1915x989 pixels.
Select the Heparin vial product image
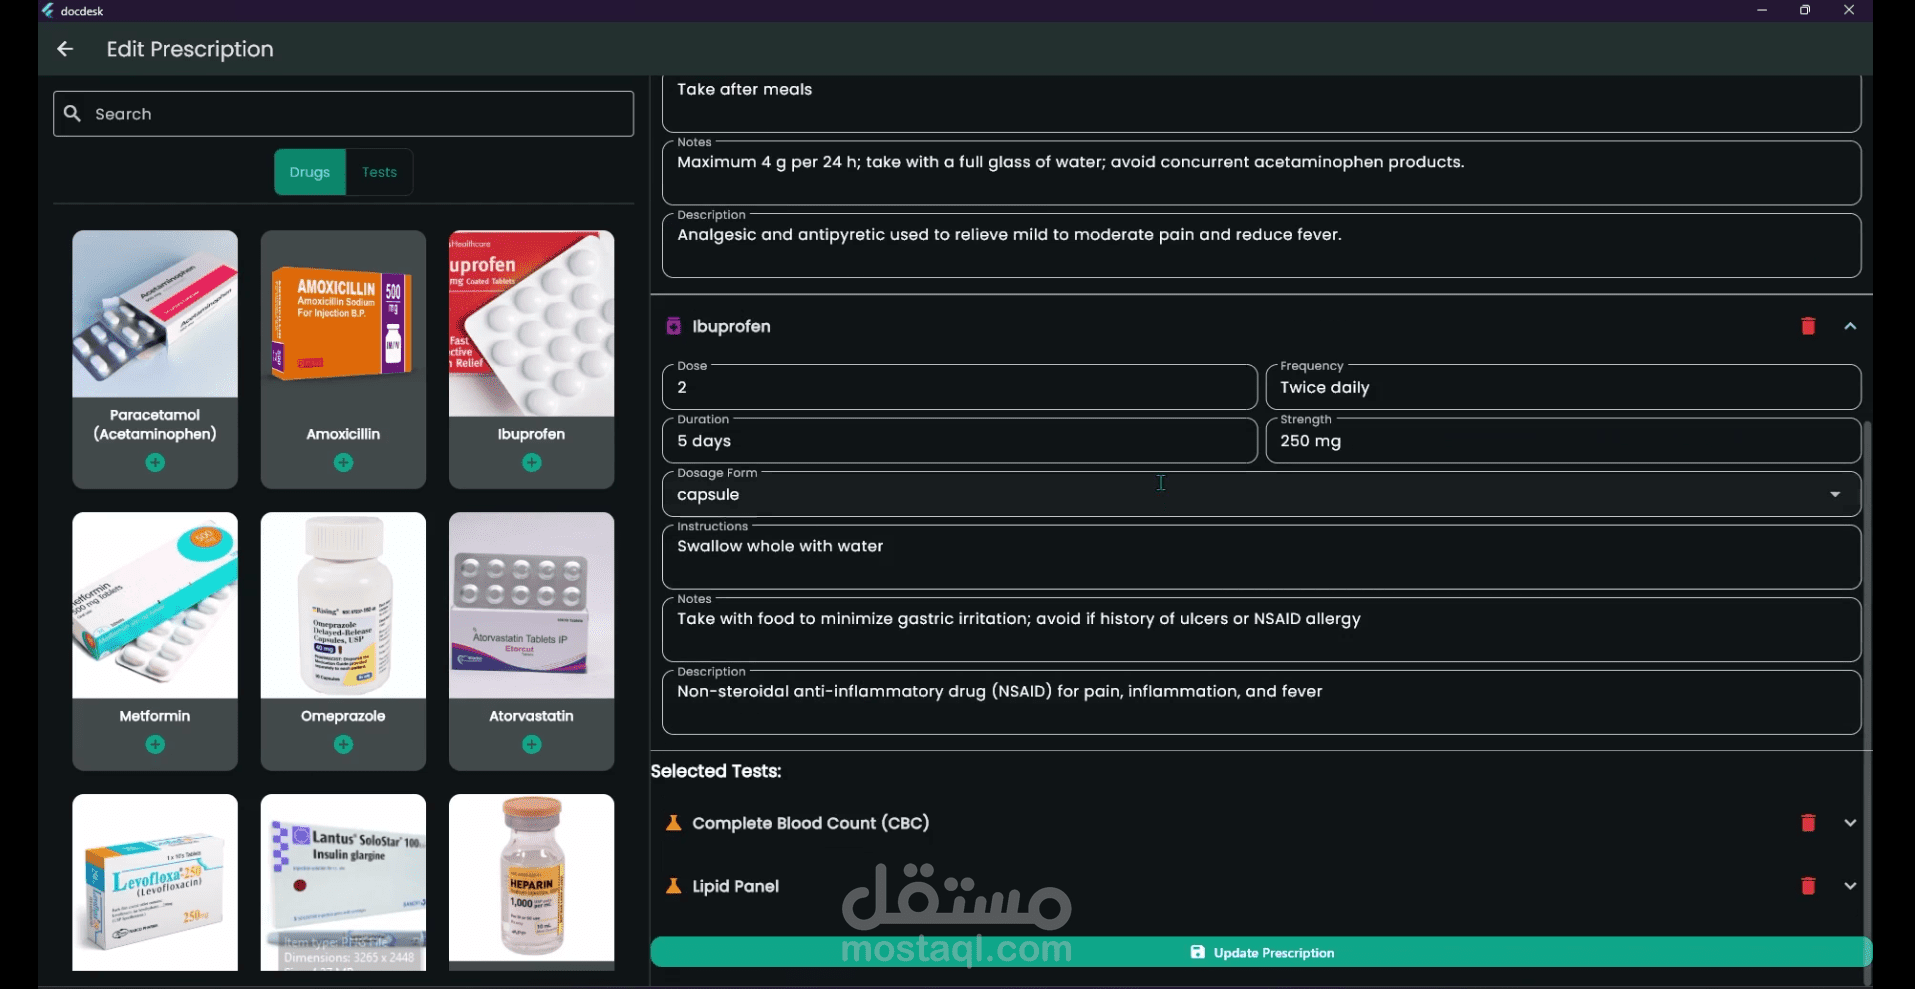(532, 880)
